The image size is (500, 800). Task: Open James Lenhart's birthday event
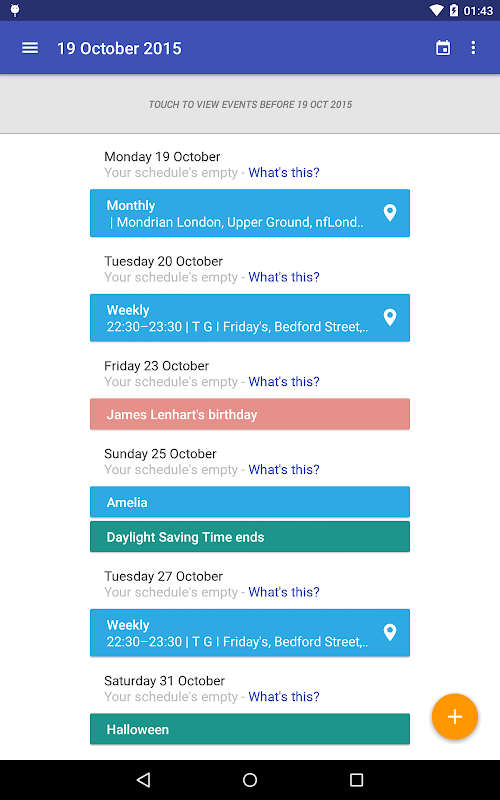point(250,414)
